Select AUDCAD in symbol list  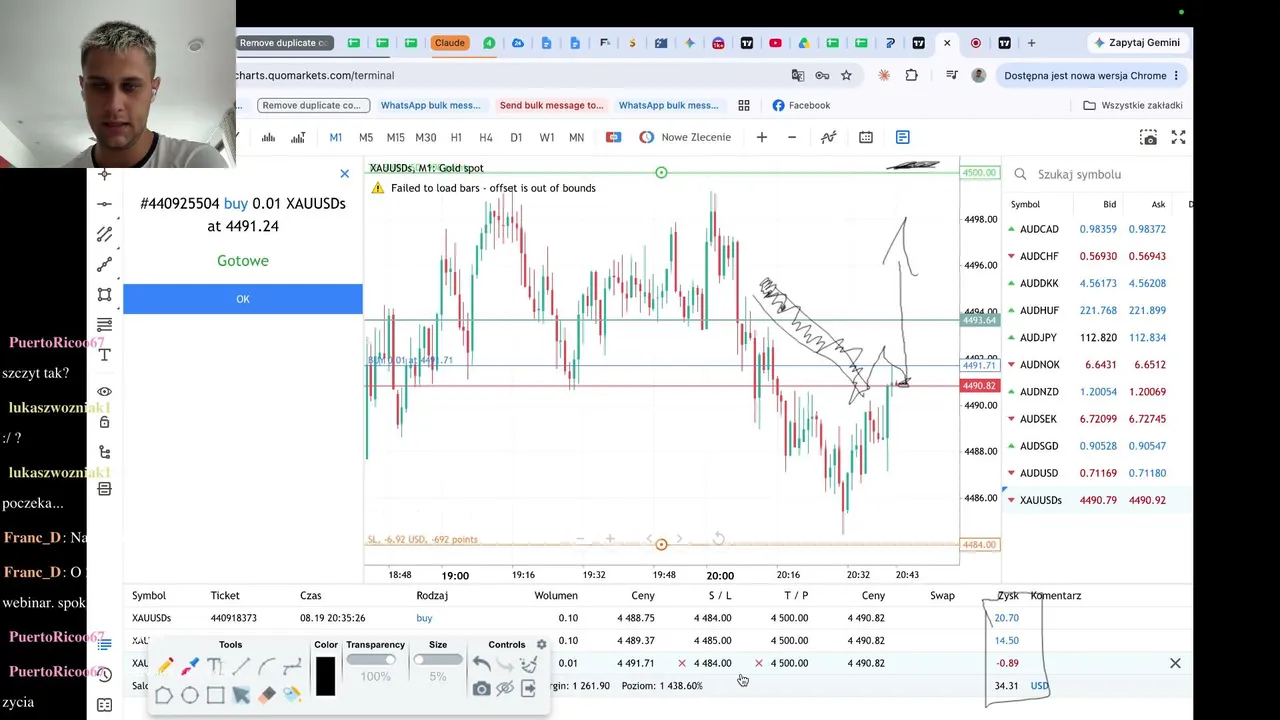tap(1100, 229)
